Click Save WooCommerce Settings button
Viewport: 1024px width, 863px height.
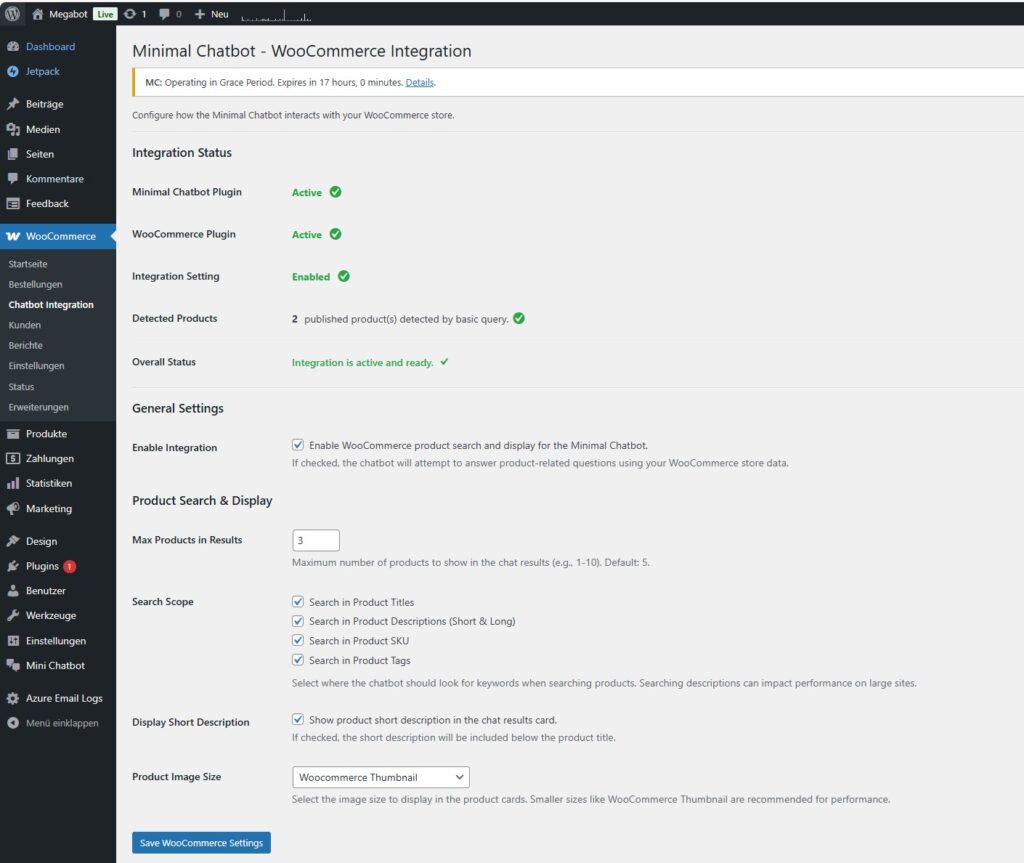pos(201,843)
